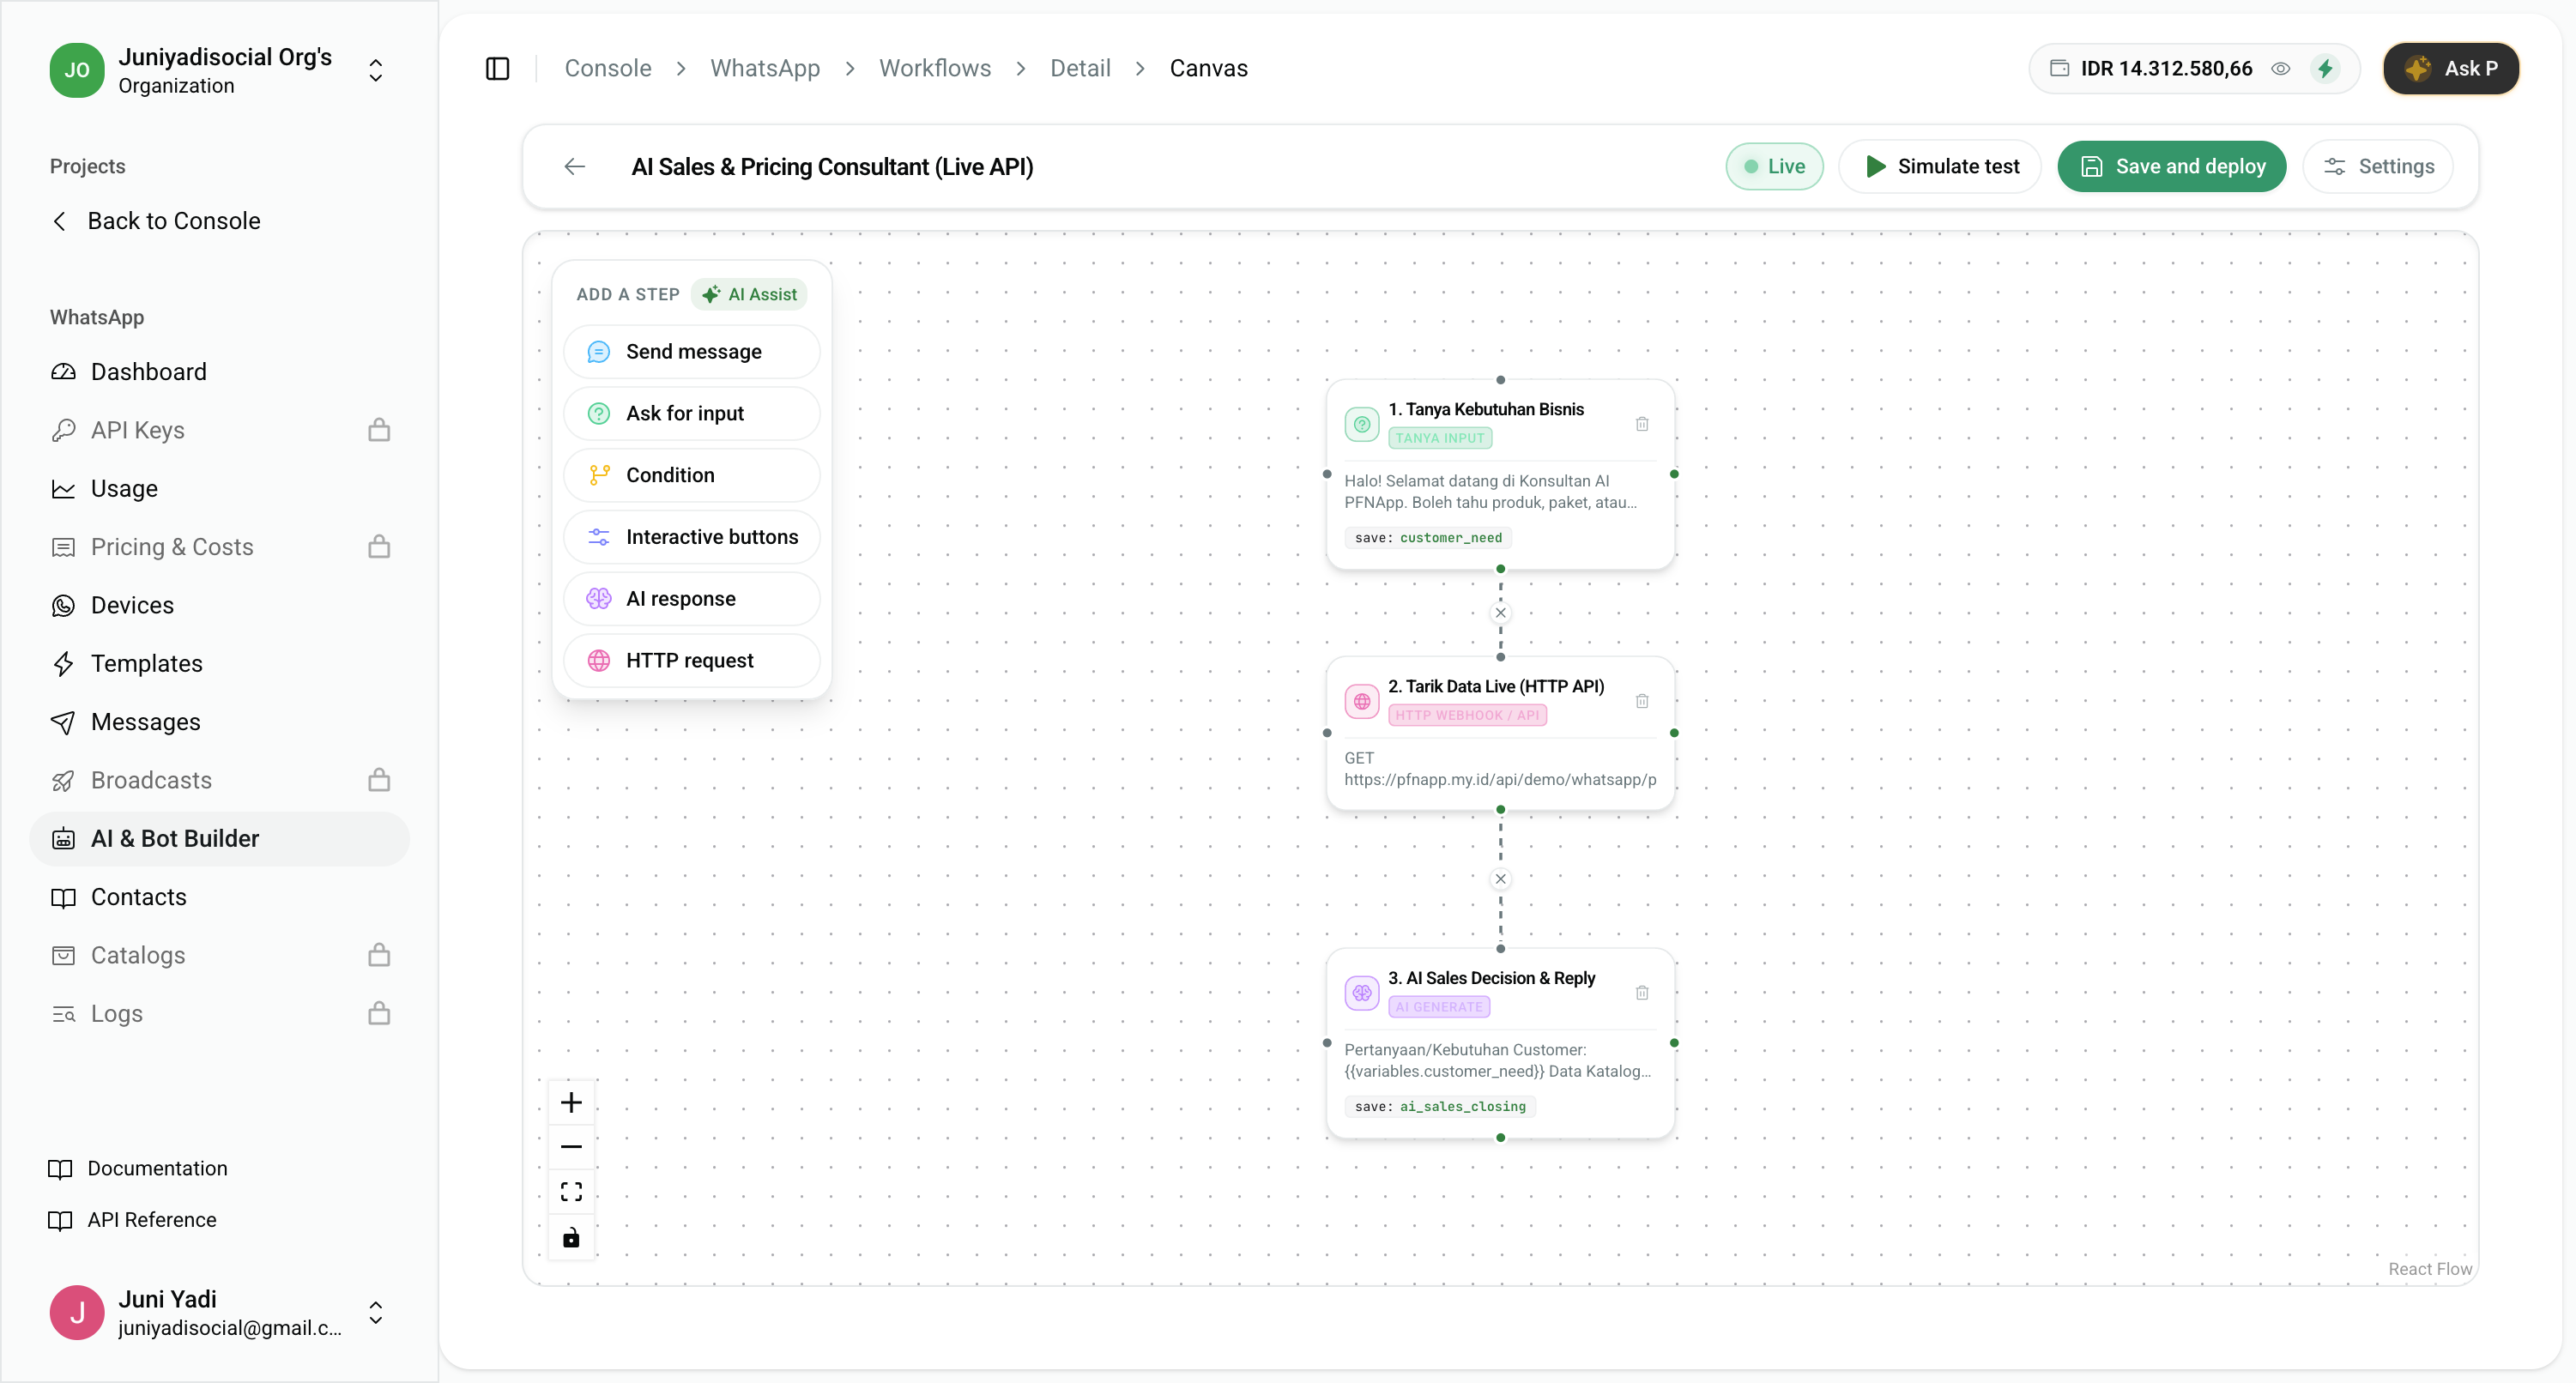
Task: Open Devices in sidebar
Action: (220, 605)
